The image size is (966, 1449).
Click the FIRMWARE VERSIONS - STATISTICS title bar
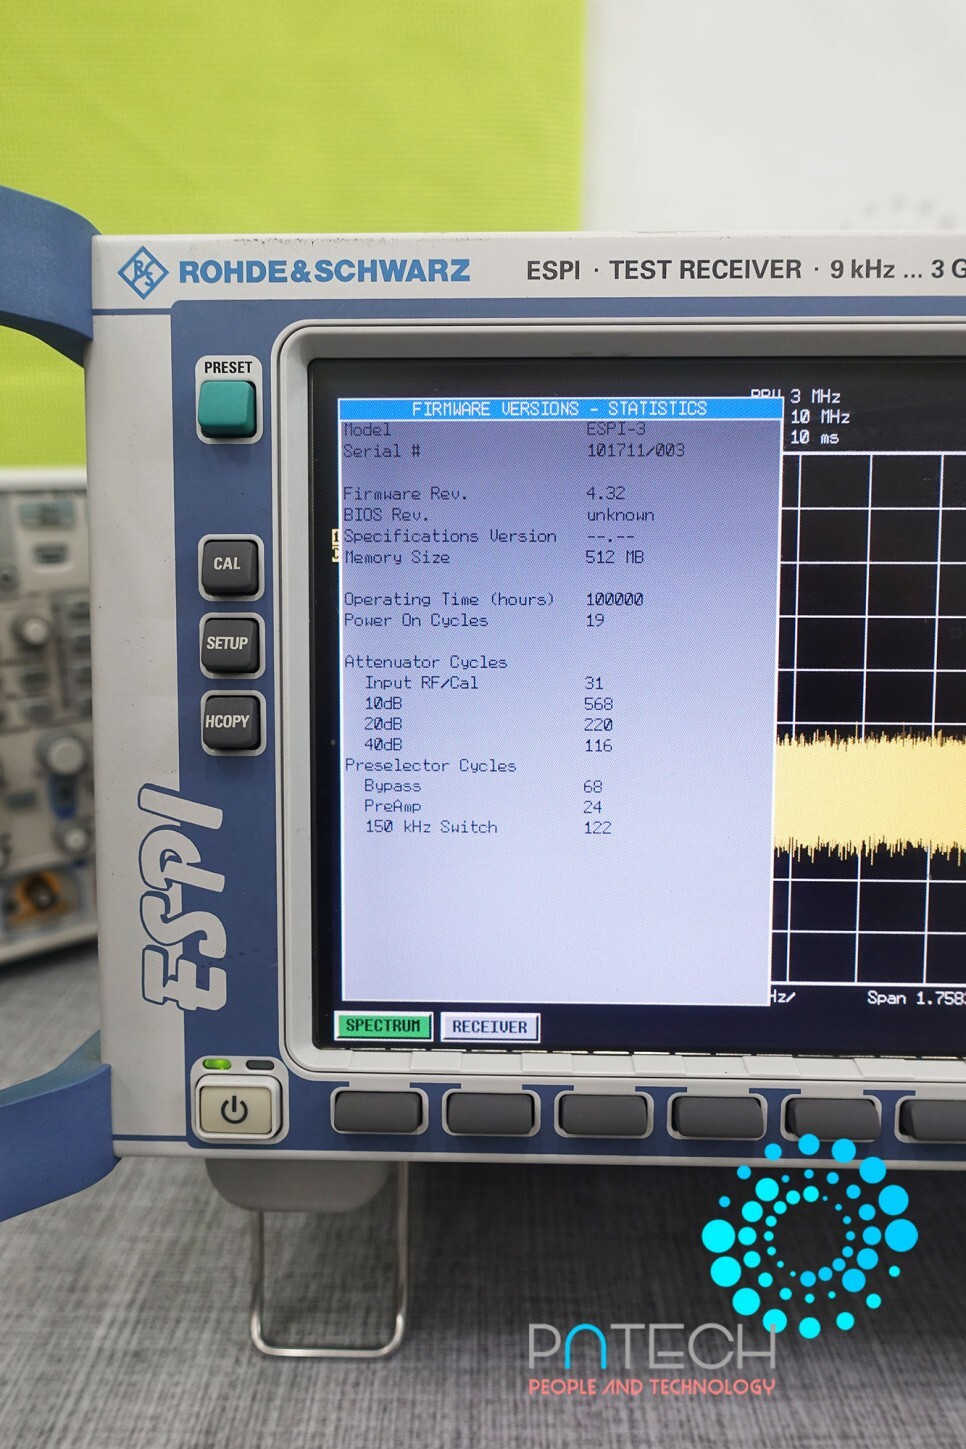(x=559, y=408)
